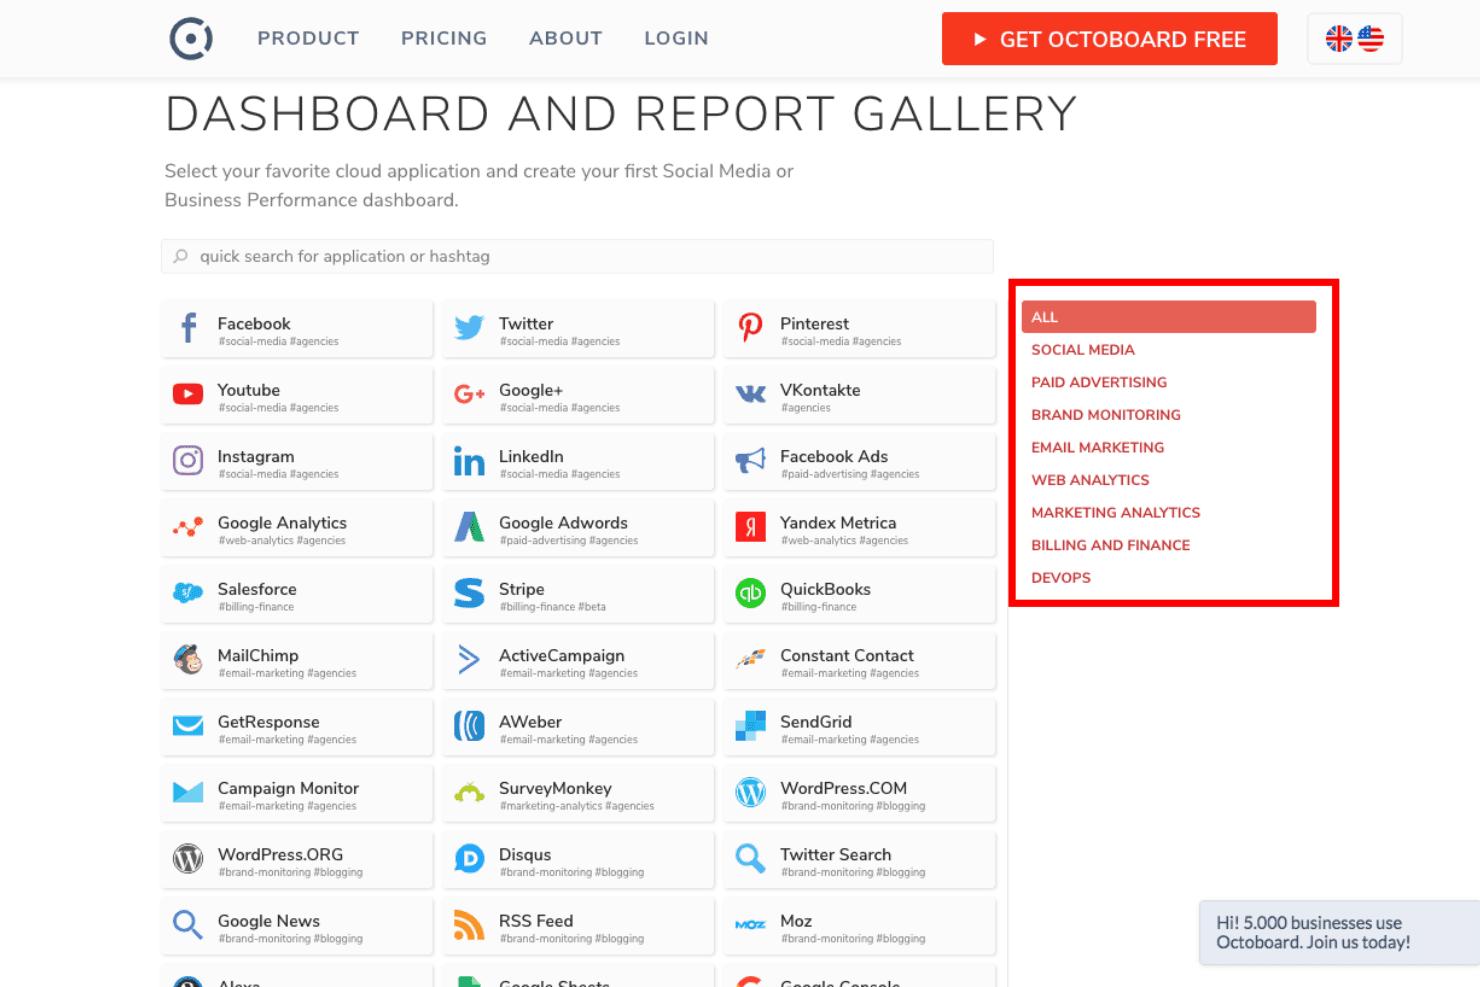Click the Octoboard logo icon
The height and width of the screenshot is (987, 1480).
[x=191, y=39]
